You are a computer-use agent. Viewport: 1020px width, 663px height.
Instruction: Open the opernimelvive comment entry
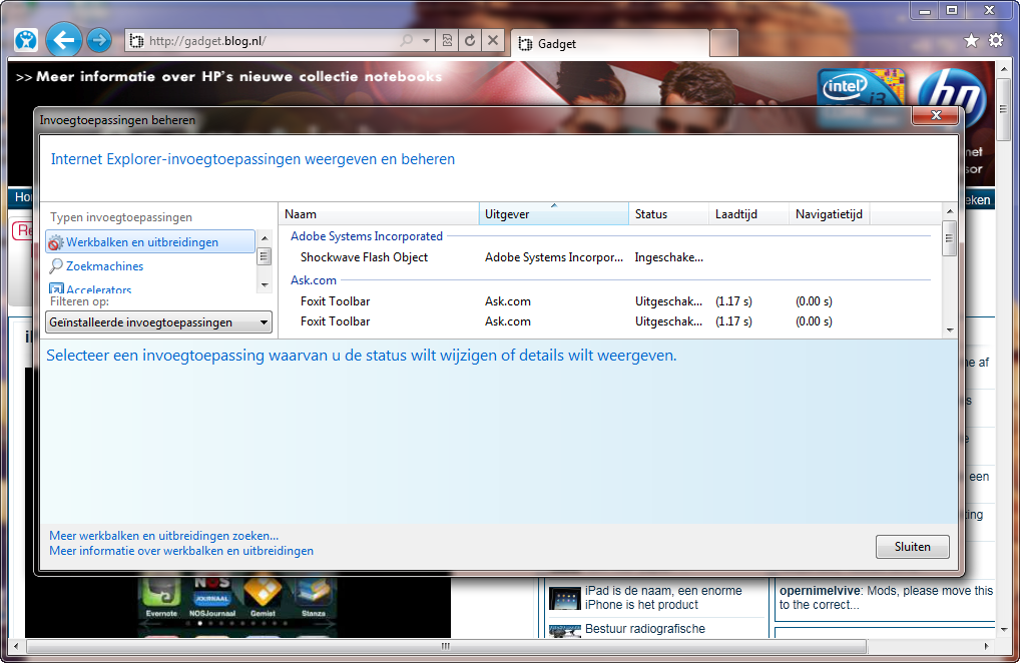click(886, 598)
